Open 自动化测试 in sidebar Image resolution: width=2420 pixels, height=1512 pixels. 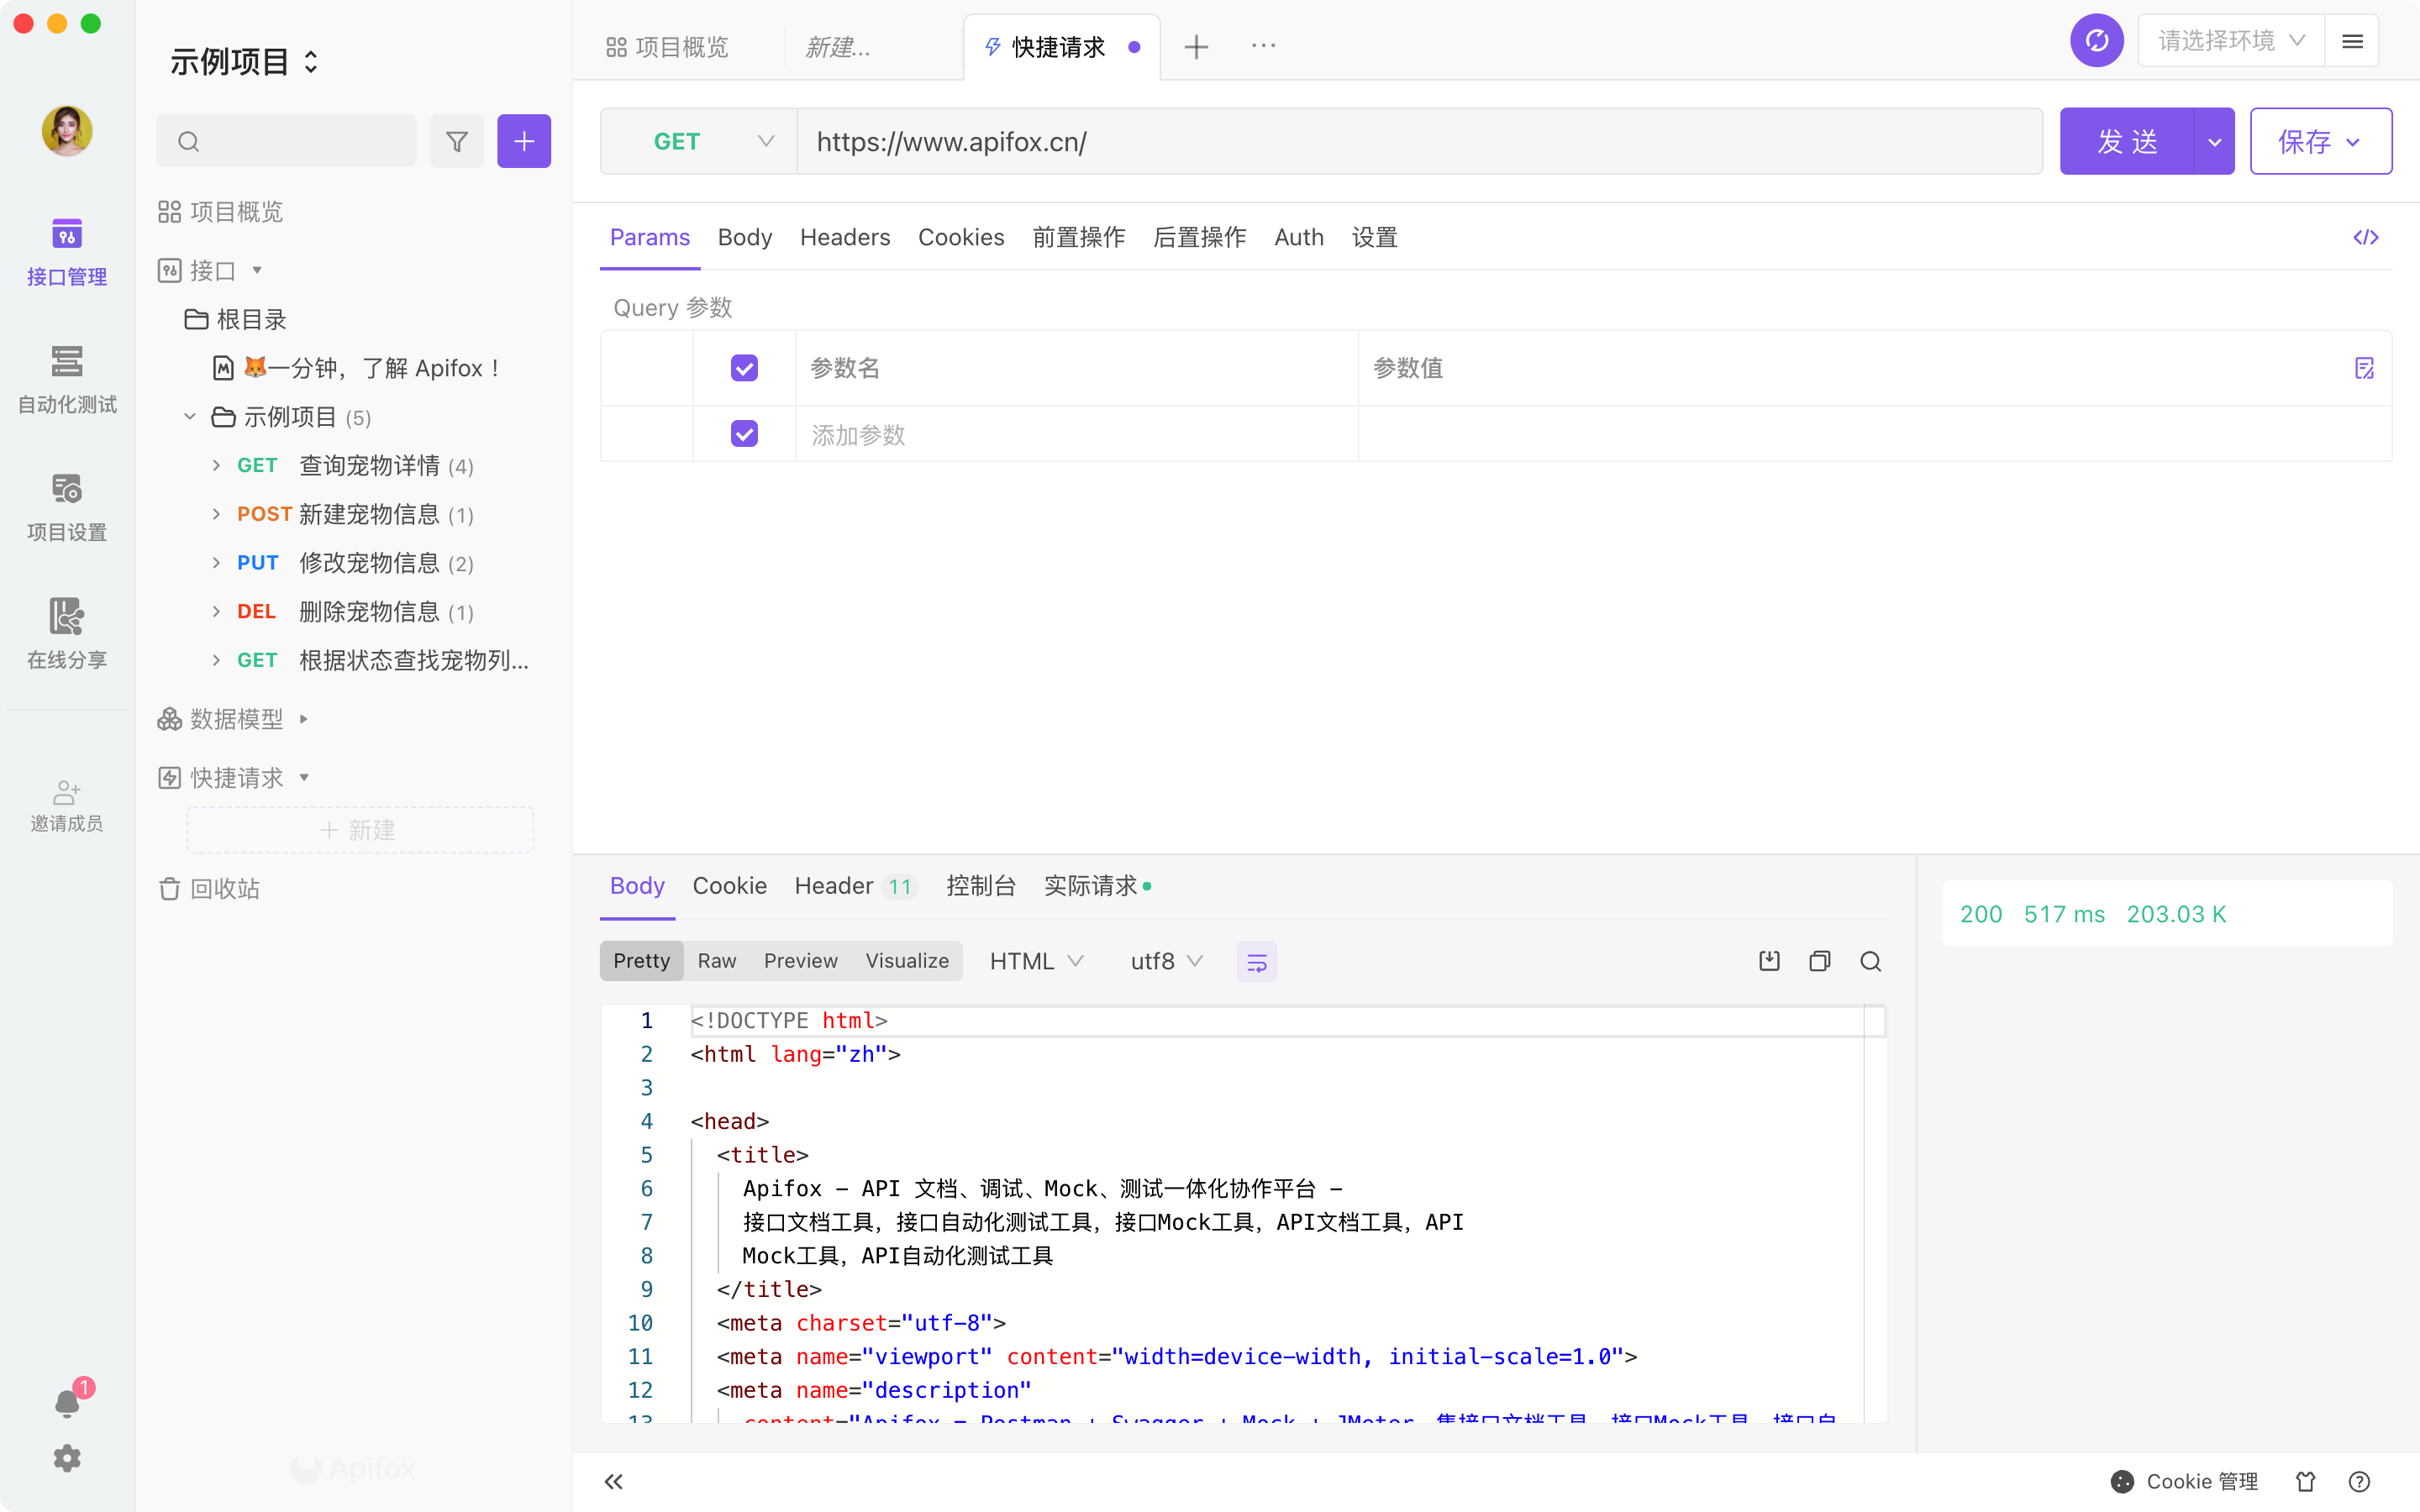(x=67, y=379)
